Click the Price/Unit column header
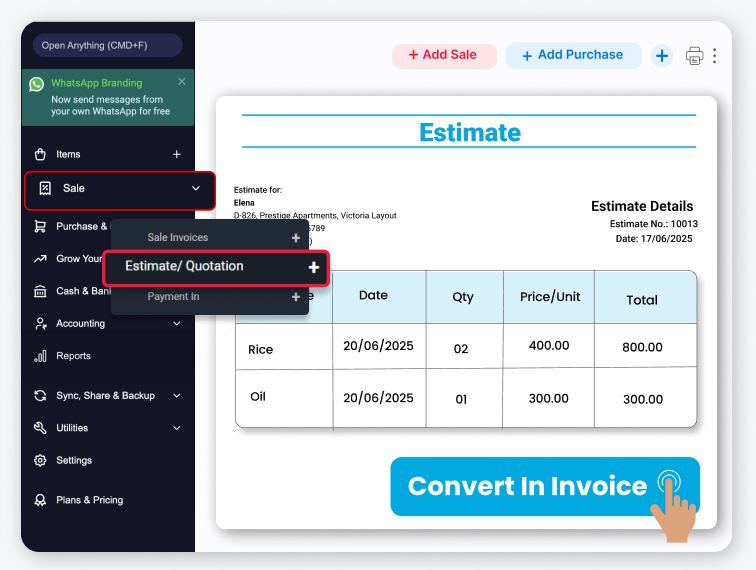756x570 pixels. (x=550, y=297)
